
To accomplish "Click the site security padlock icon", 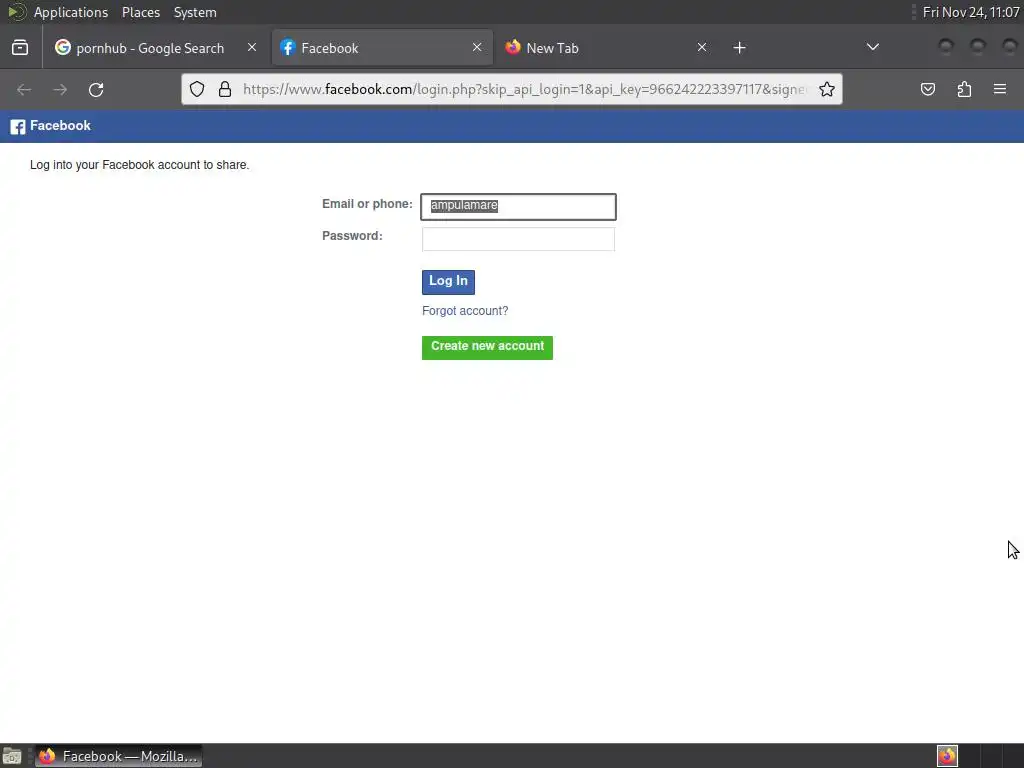I will pos(225,89).
